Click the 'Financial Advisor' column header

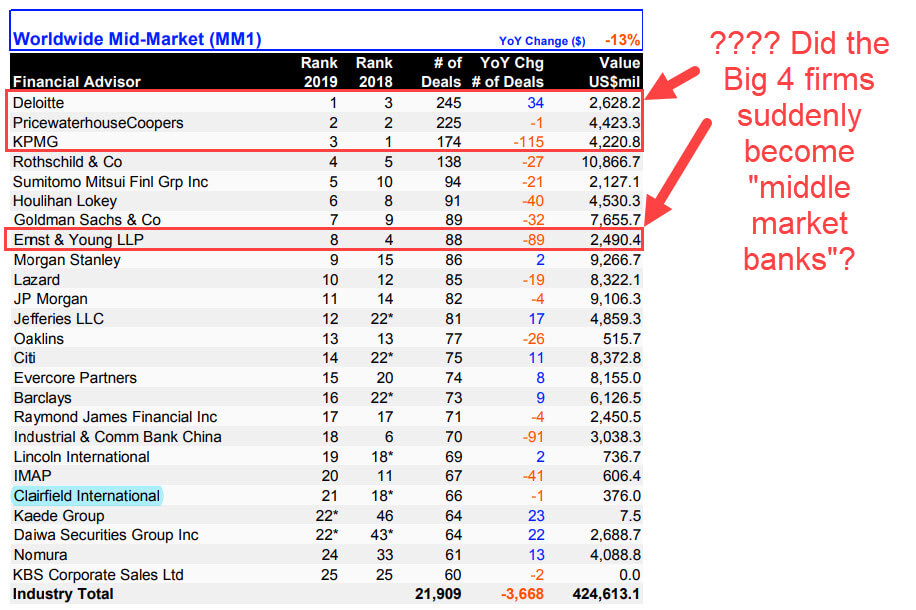(x=77, y=82)
